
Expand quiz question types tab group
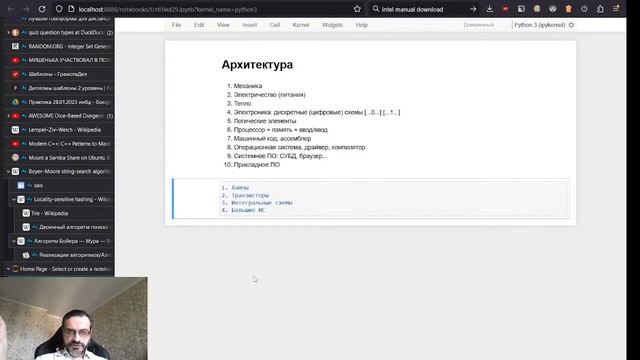pyautogui.click(x=8, y=32)
